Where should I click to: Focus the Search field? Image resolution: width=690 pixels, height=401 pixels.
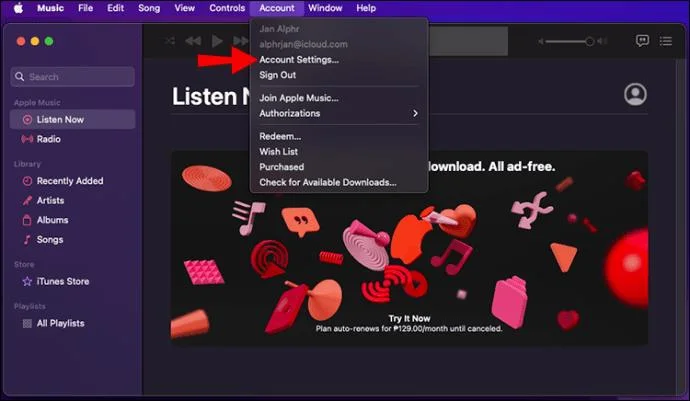tap(73, 77)
